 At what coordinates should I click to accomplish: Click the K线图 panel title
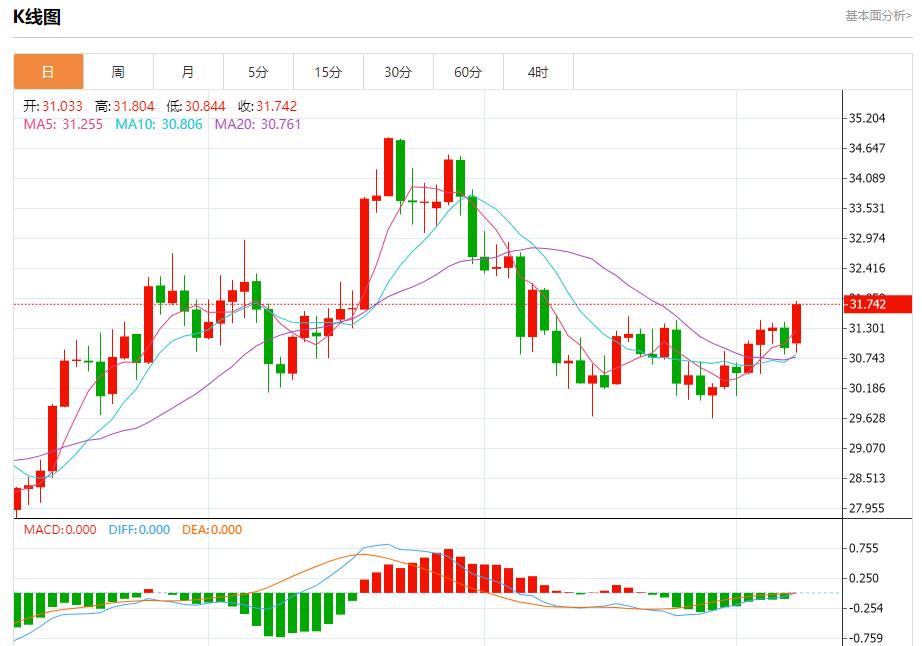[x=36, y=17]
